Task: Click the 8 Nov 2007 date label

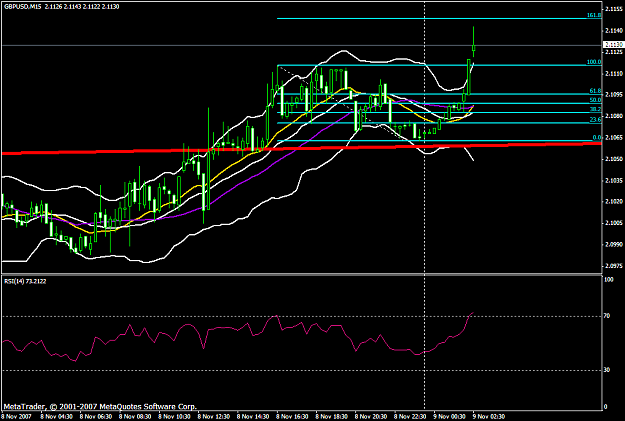Action: pos(16,417)
